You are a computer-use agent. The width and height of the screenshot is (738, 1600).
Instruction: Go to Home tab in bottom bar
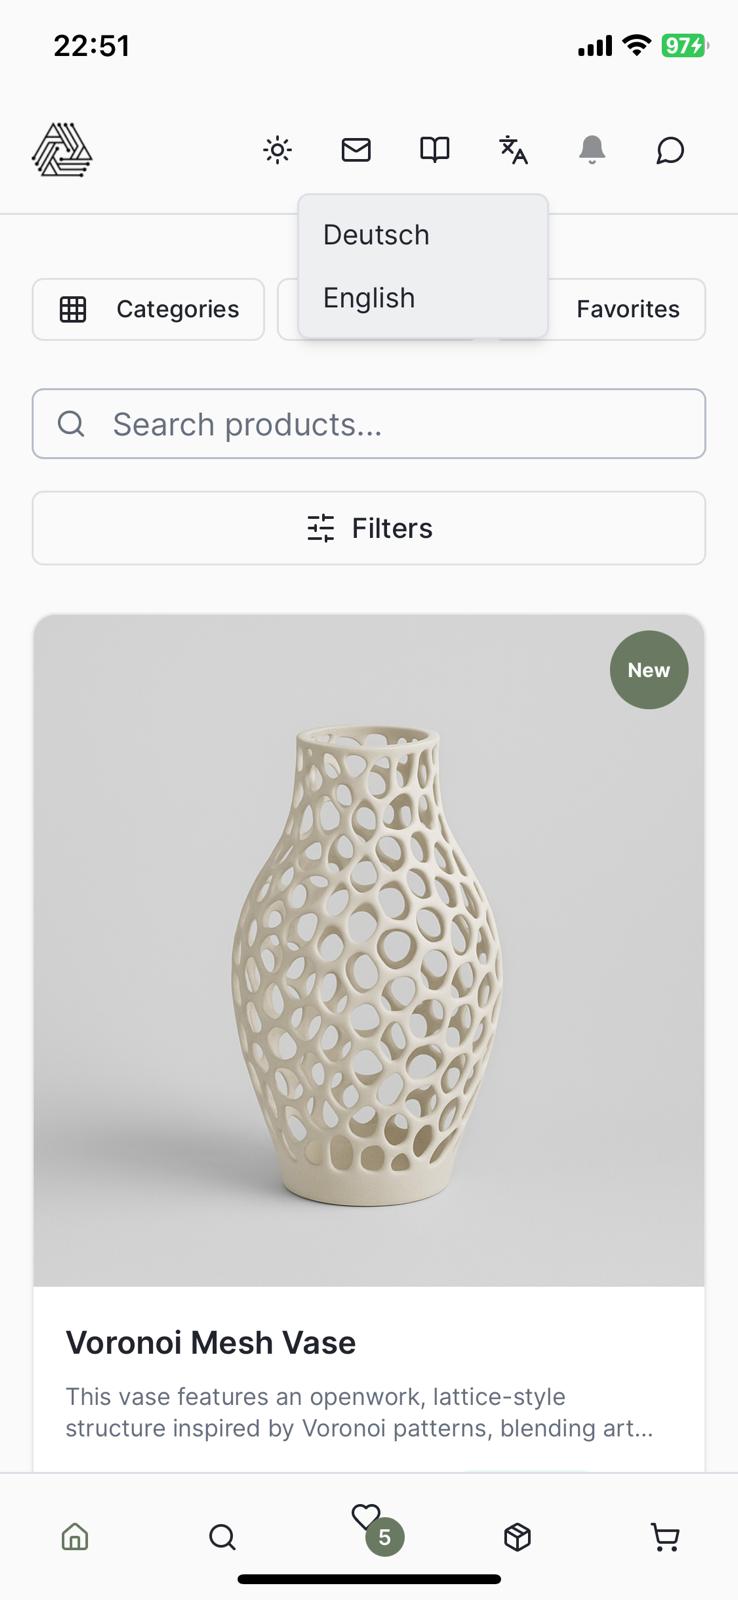point(75,1536)
